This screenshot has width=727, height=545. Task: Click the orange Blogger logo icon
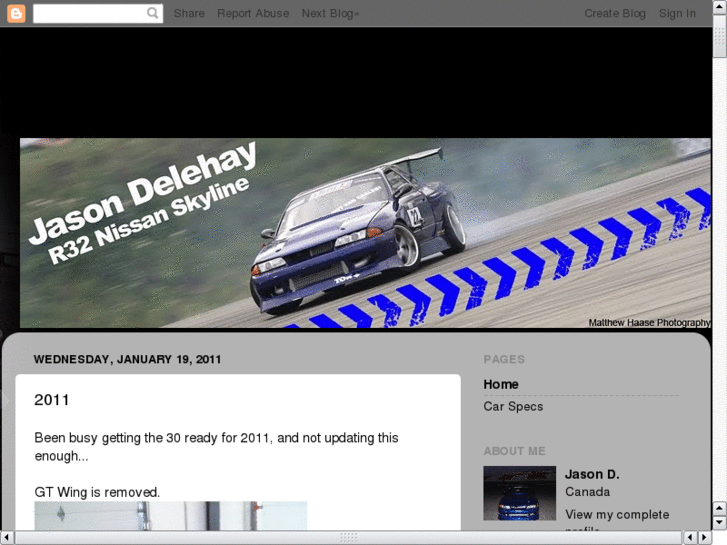click(x=16, y=13)
